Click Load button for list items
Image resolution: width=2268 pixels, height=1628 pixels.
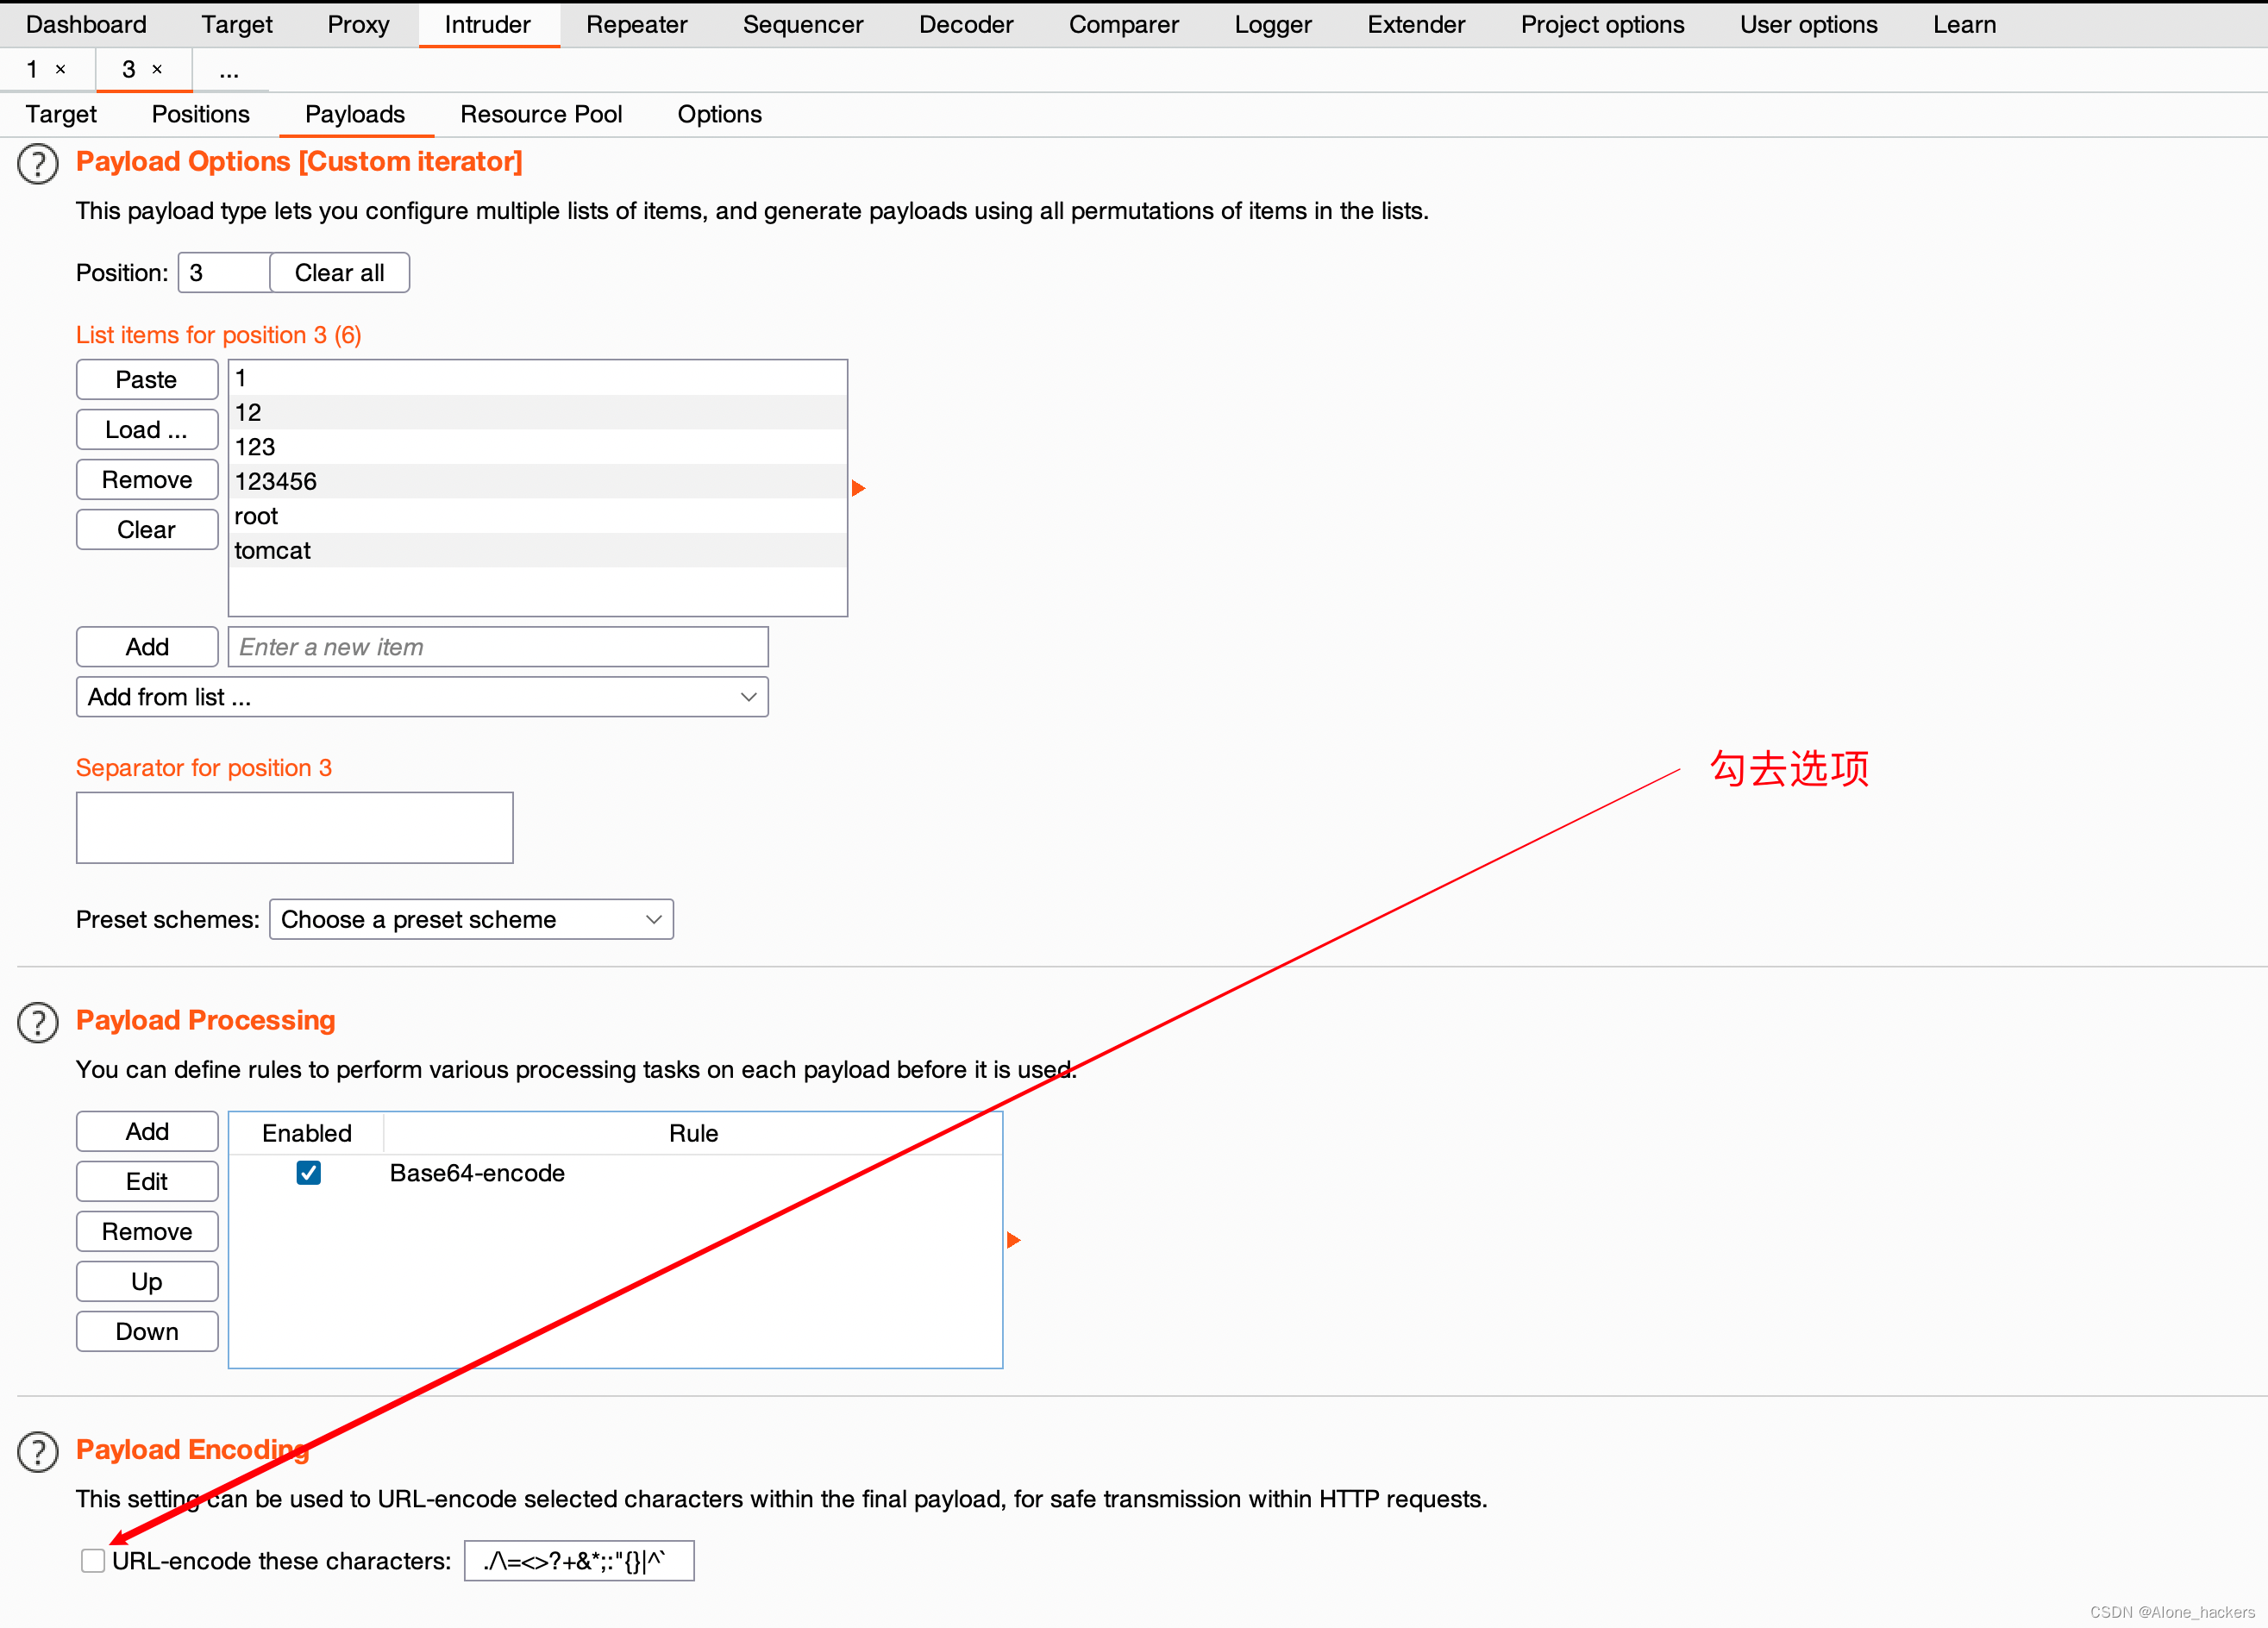click(147, 430)
